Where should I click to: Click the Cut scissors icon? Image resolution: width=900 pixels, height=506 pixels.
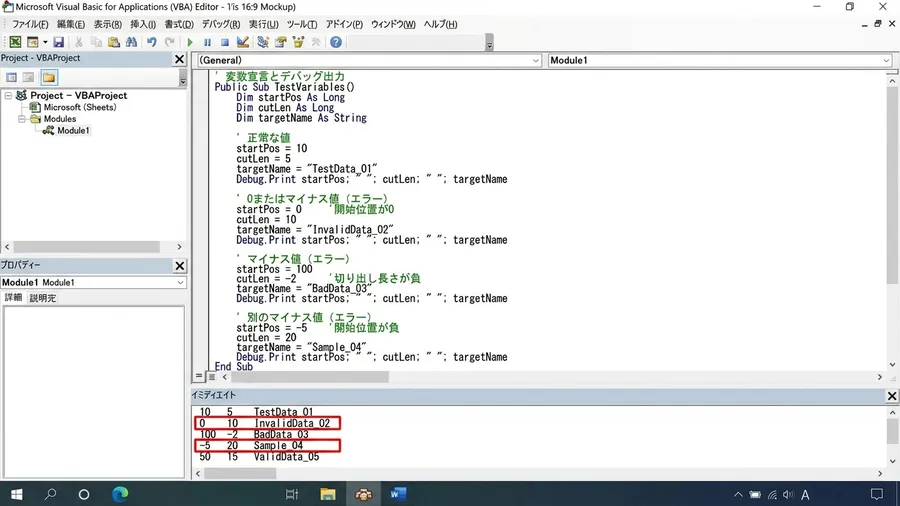tap(79, 42)
